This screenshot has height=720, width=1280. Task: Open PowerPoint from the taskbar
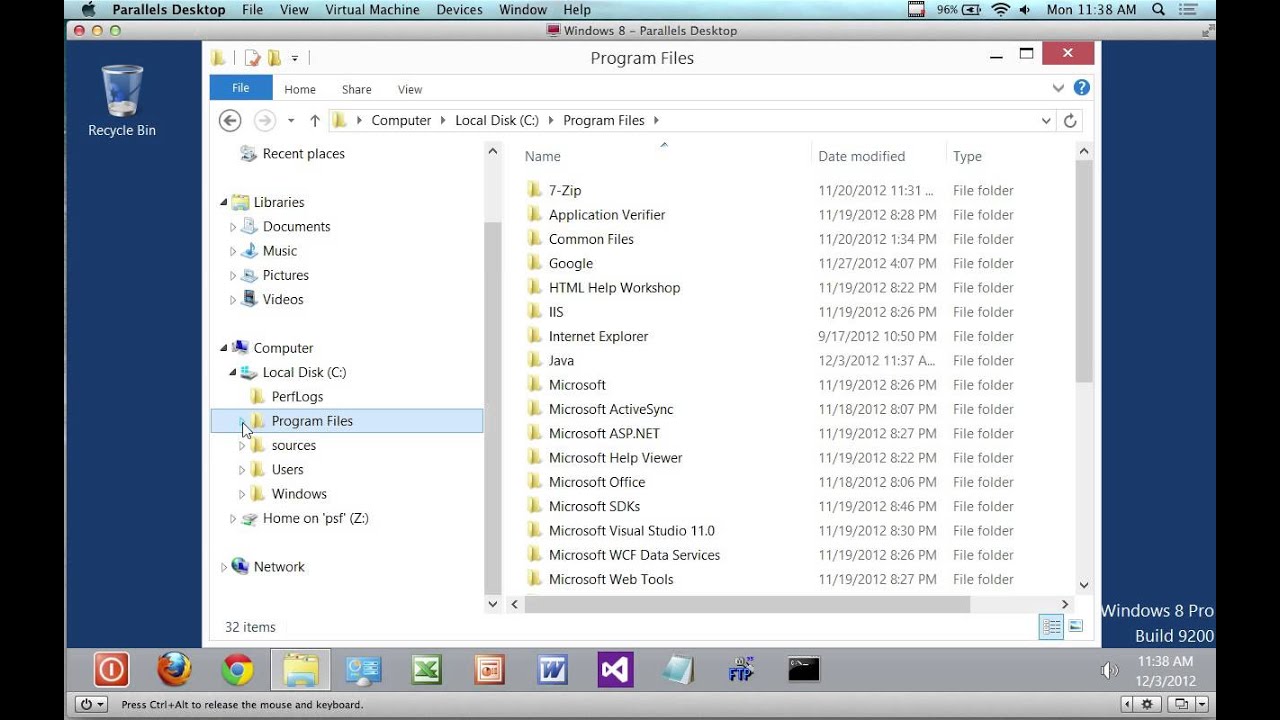(x=490, y=669)
